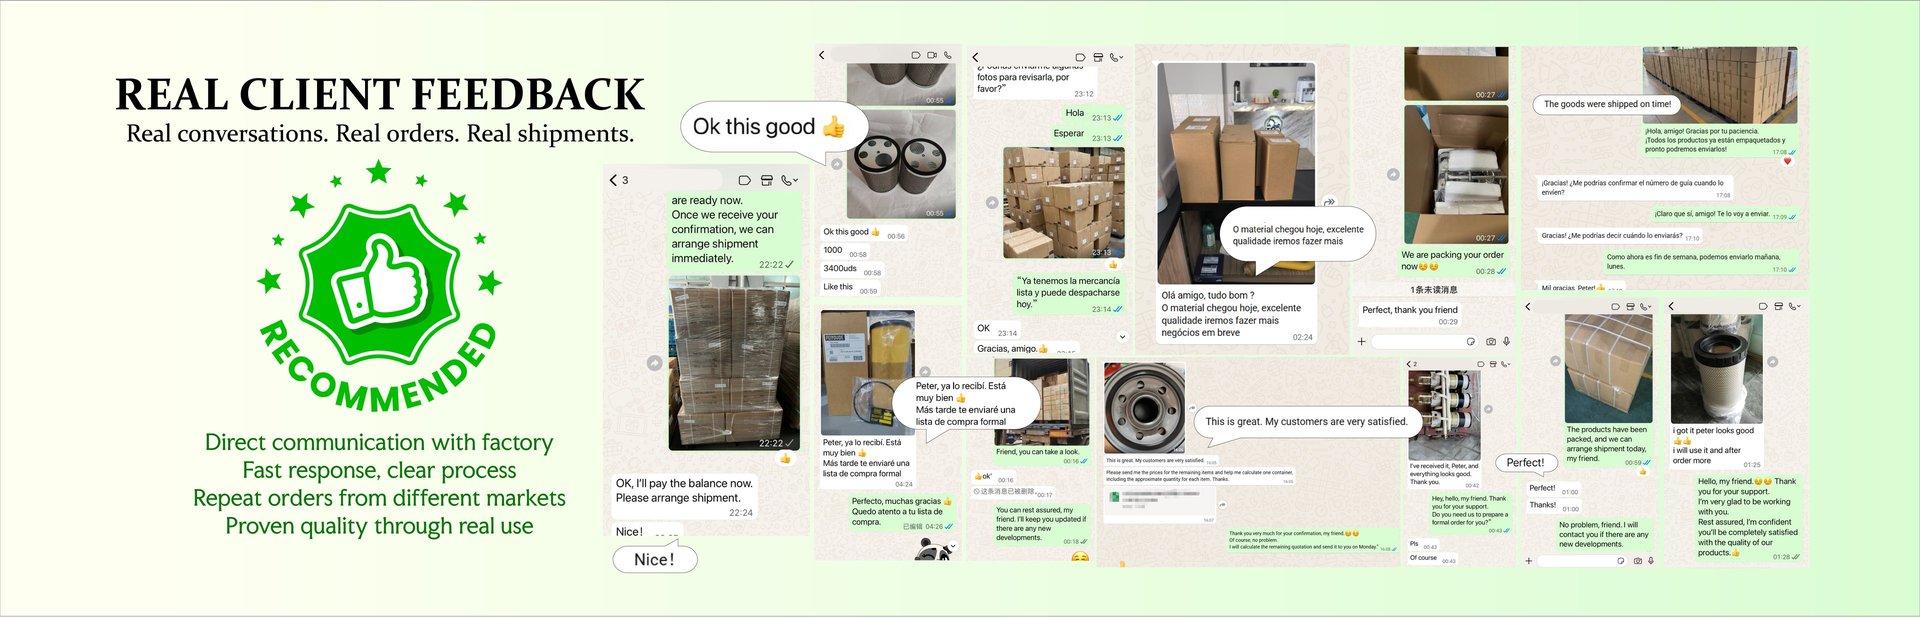The width and height of the screenshot is (1920, 619).
Task: Expand the phone call dropdown in the leftmost chat
Action: (789, 181)
